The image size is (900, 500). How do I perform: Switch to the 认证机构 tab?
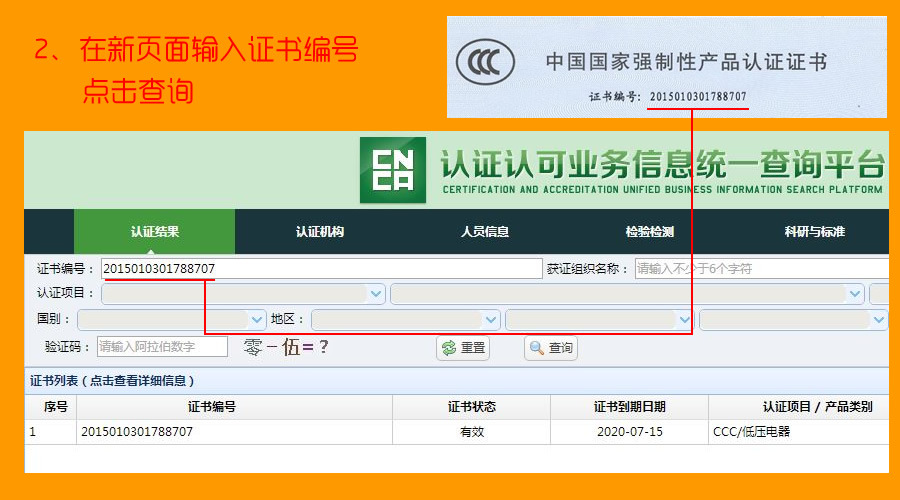(x=320, y=231)
